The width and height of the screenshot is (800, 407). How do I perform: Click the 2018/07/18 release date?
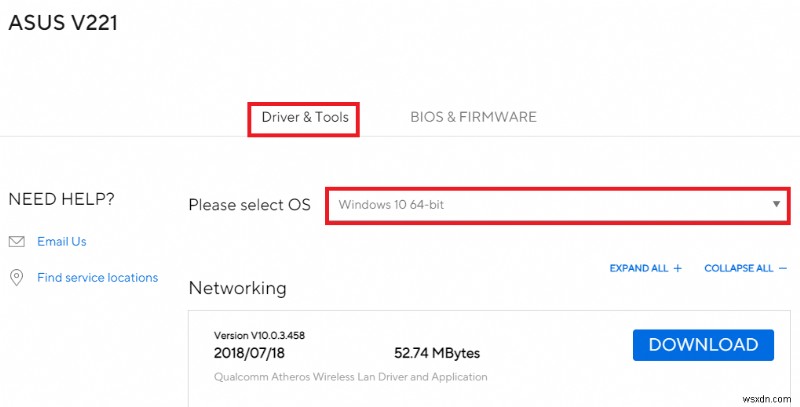(248, 353)
